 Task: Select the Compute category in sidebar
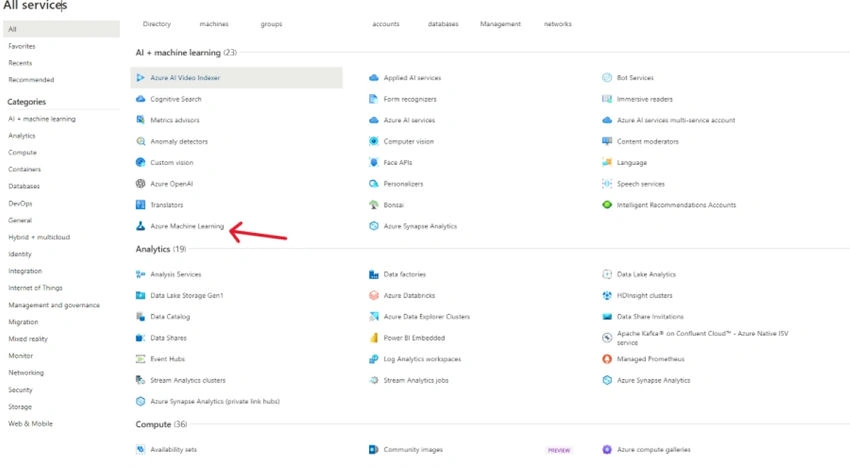point(22,152)
